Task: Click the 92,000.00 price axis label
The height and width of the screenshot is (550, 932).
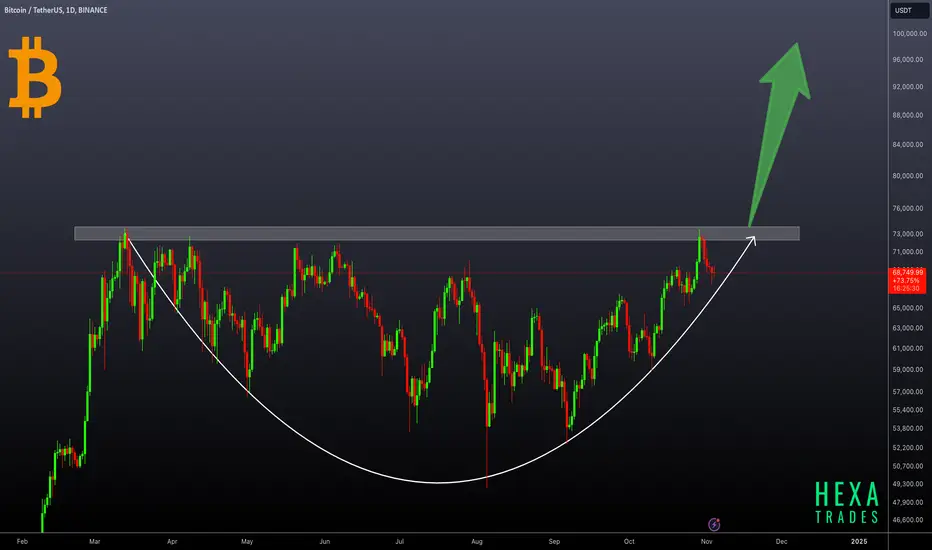Action: [x=908, y=87]
